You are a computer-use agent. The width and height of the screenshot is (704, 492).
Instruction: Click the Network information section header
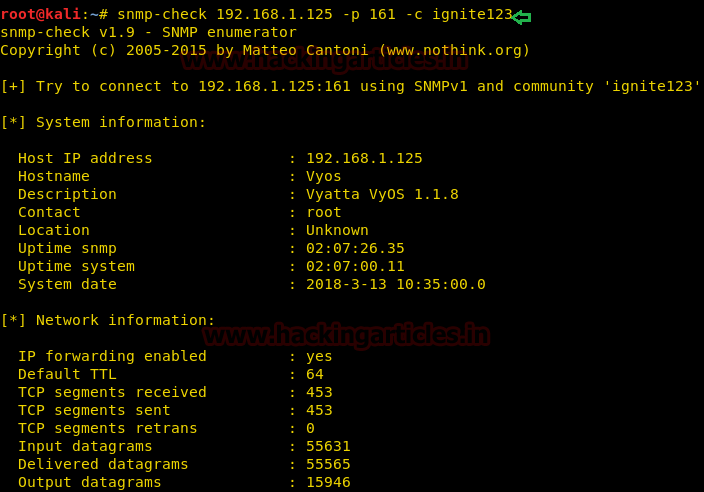107,320
